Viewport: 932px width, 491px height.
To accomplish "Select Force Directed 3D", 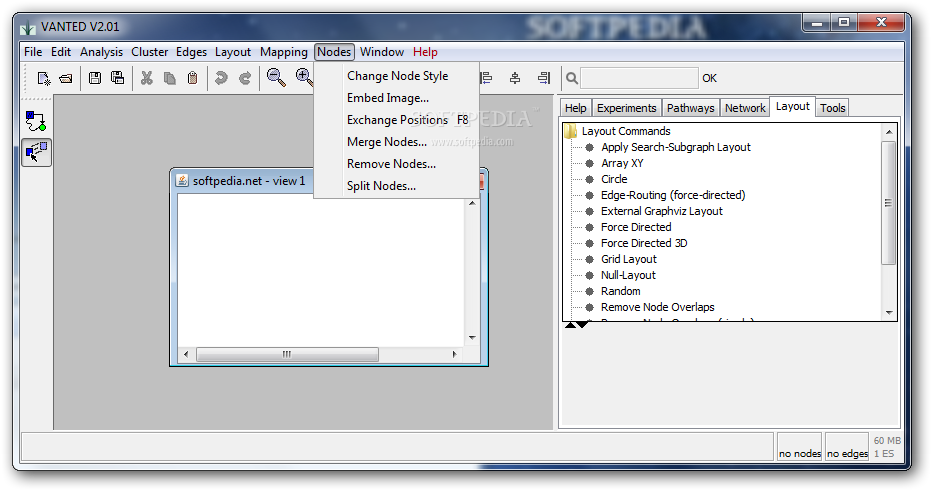I will click(x=644, y=243).
